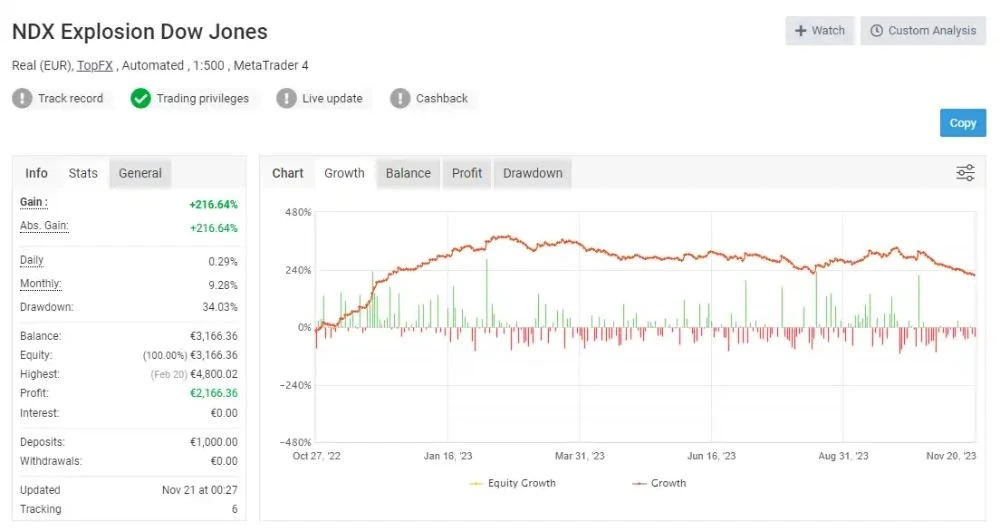View the Drawdown chart tab
Viewport: 999px width, 530px height.
(533, 173)
